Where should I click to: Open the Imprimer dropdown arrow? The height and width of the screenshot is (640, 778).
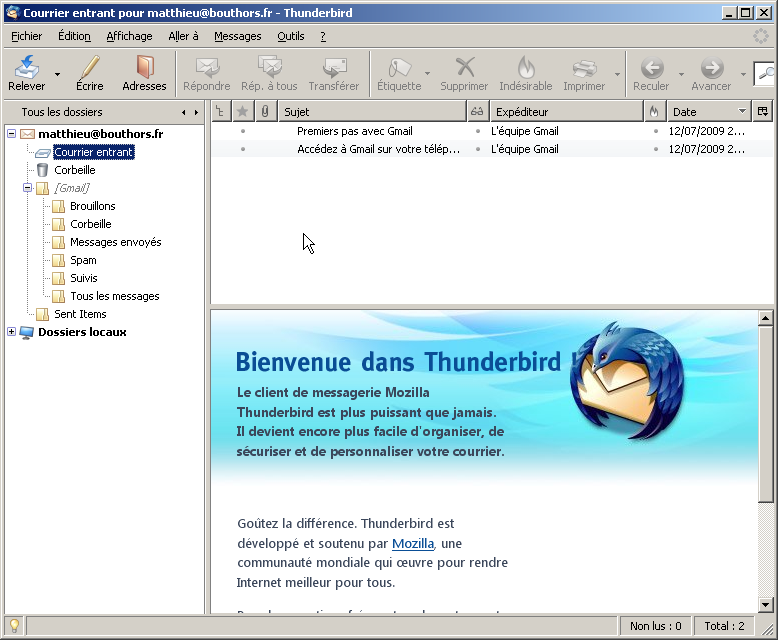pos(617,74)
